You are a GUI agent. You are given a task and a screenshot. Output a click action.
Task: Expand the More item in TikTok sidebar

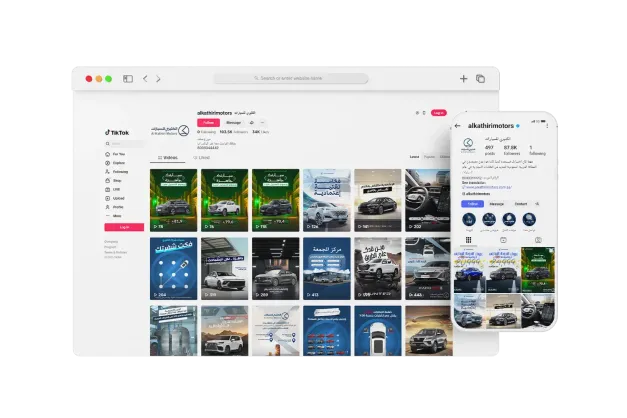(113, 216)
